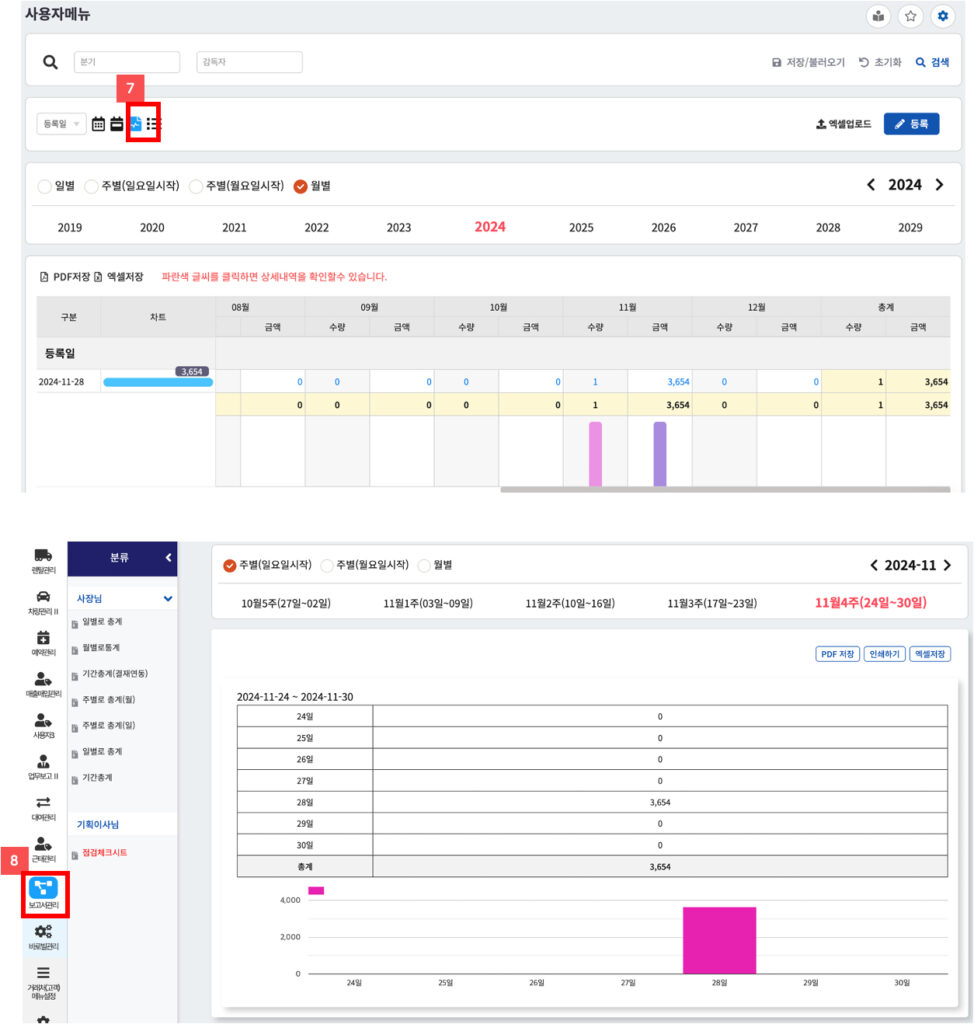Select the 11월3주(17일~23일) week tab
The width and height of the screenshot is (974, 1024).
712,603
